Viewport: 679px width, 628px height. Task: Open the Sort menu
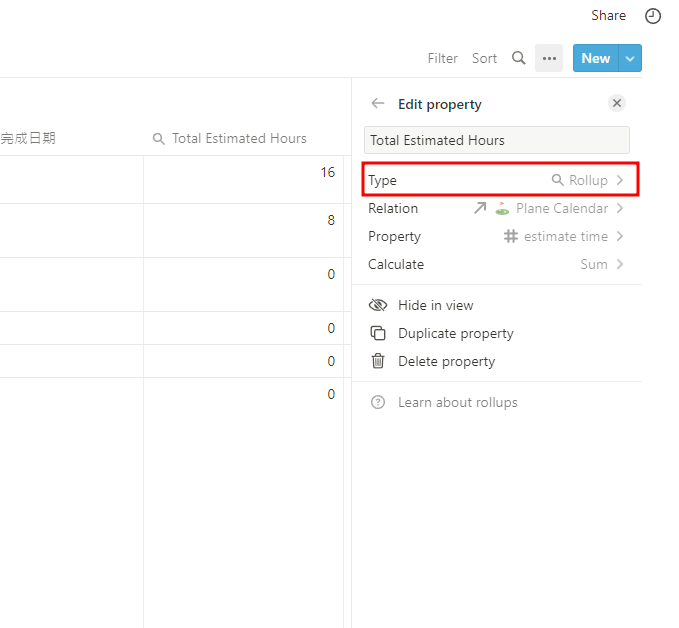(x=484, y=58)
